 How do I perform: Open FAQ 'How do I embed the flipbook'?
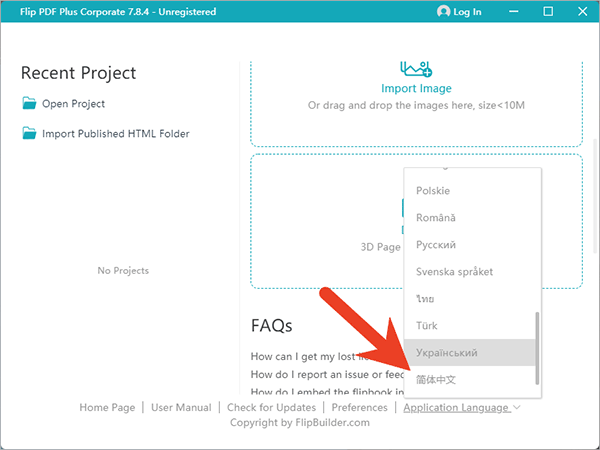click(327, 391)
